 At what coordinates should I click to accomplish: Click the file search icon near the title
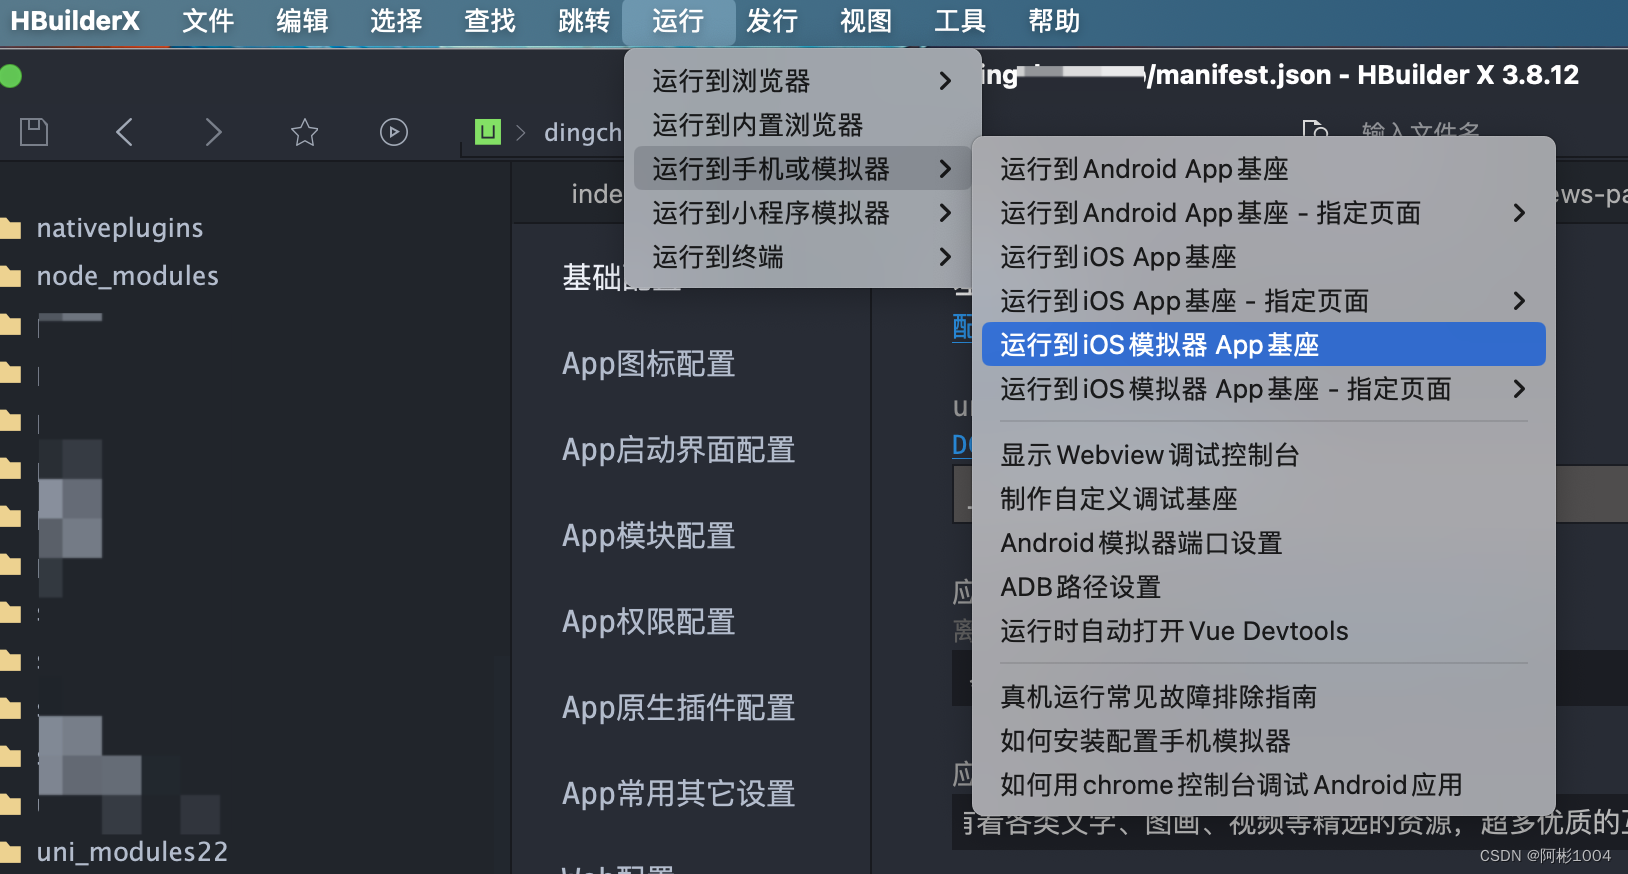coord(1315,130)
